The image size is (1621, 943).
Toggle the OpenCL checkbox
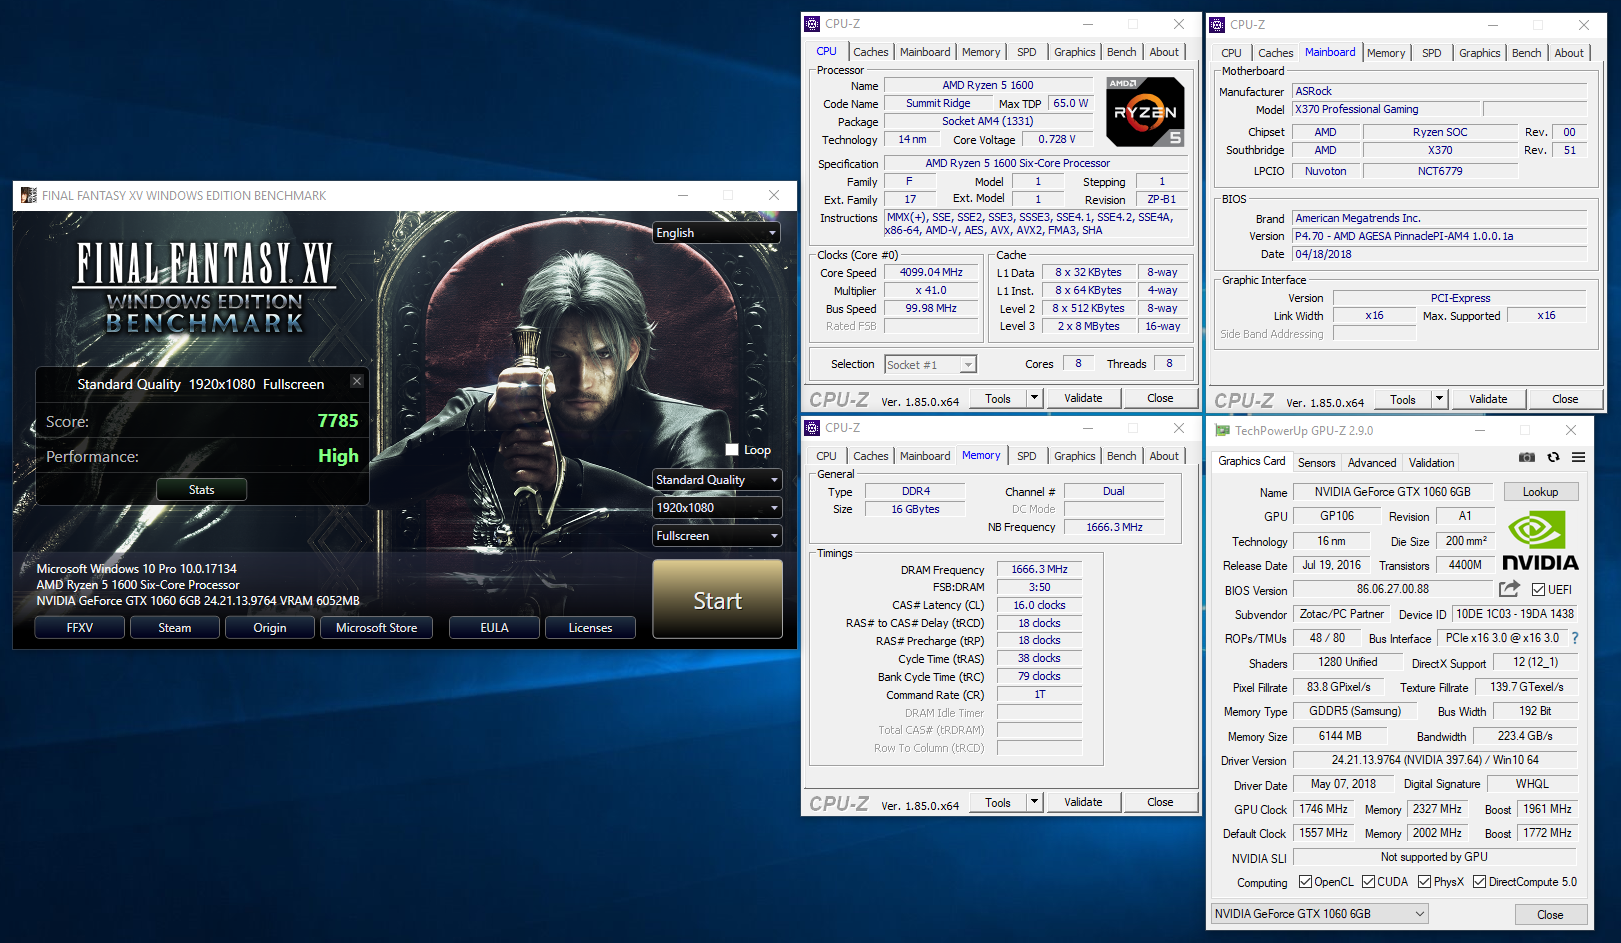(1305, 882)
